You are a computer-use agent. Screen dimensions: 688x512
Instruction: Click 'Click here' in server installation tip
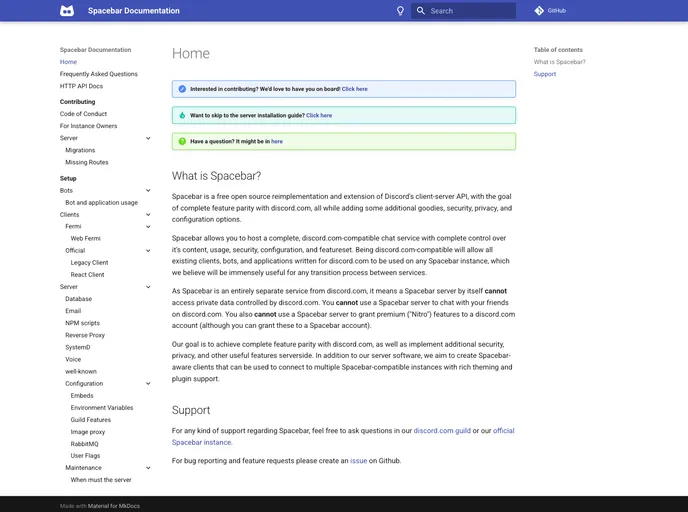pyautogui.click(x=319, y=115)
